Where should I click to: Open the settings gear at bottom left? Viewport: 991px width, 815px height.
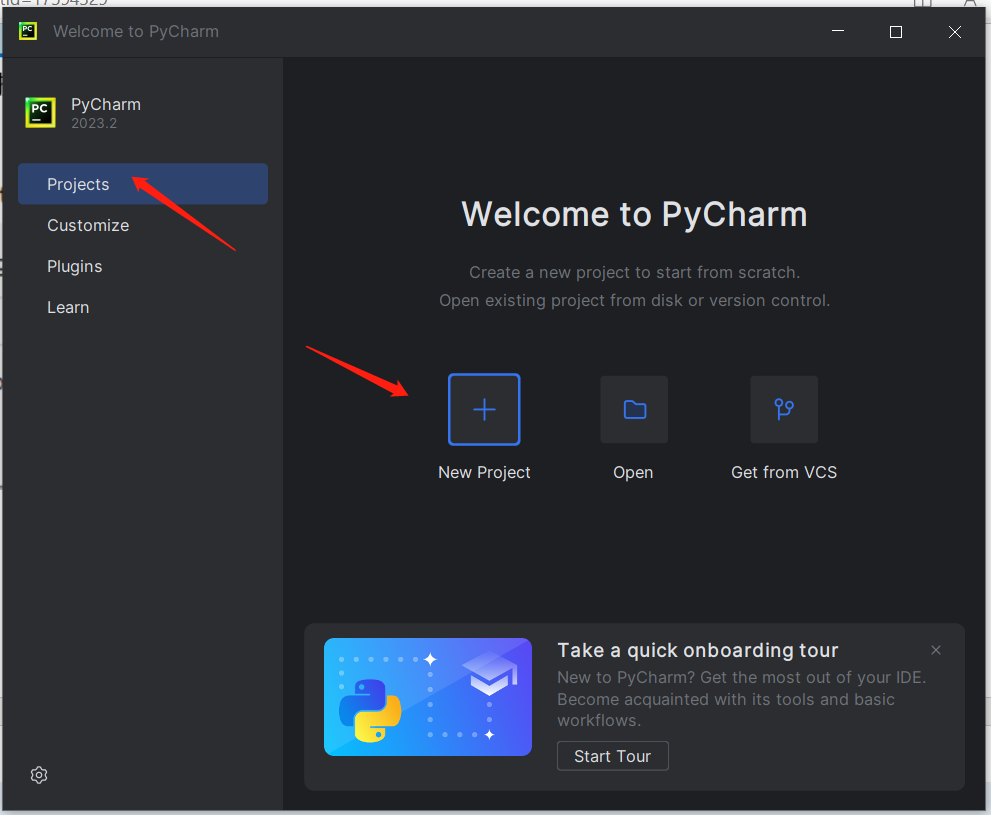(38, 775)
